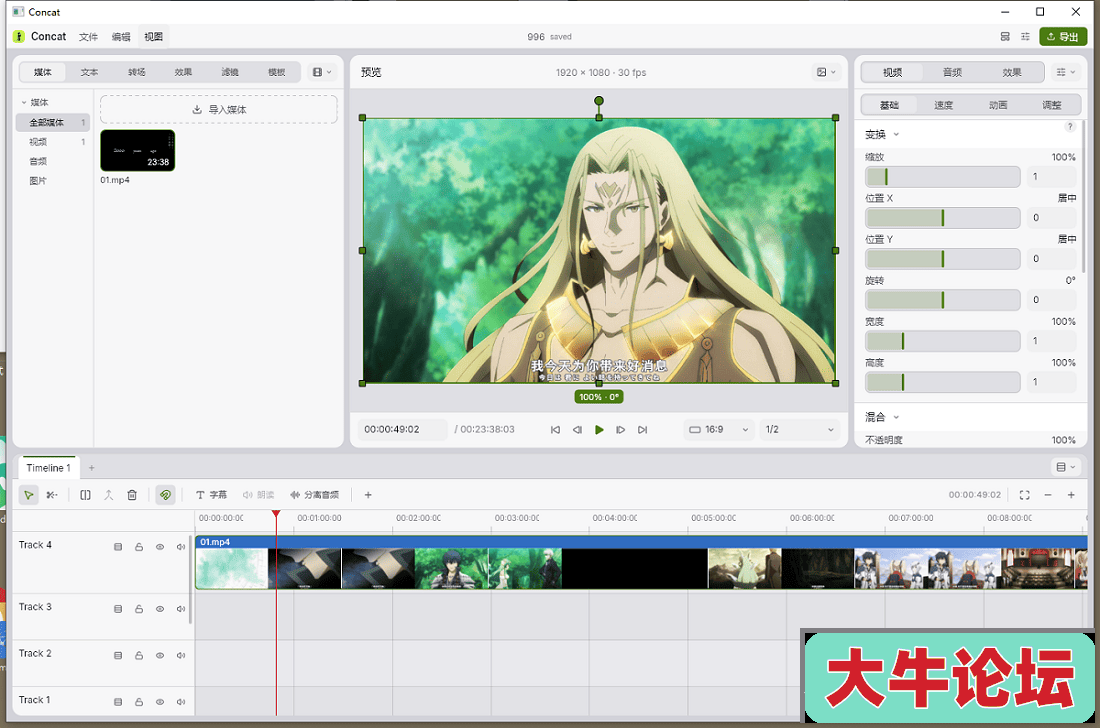Click the split clip icon

(x=86, y=495)
